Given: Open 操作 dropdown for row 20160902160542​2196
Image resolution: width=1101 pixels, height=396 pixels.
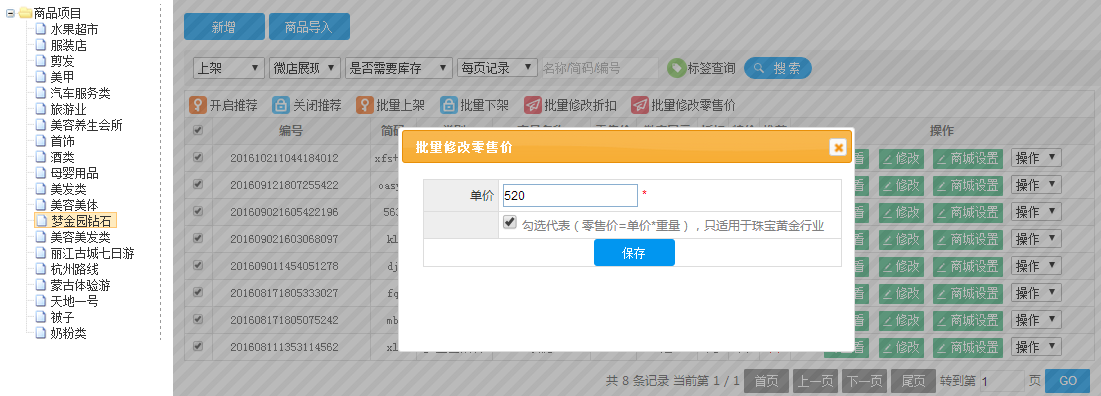Looking at the screenshot, I should pos(1036,212).
